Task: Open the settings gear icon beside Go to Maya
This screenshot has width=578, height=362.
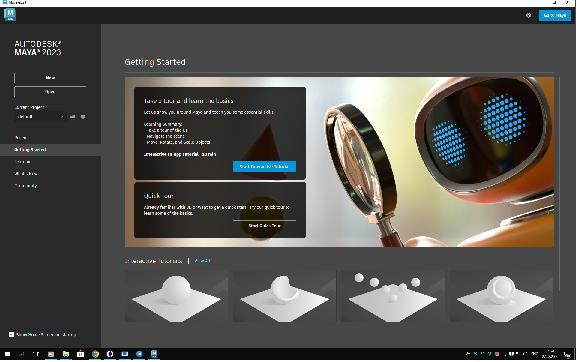Action: point(528,15)
